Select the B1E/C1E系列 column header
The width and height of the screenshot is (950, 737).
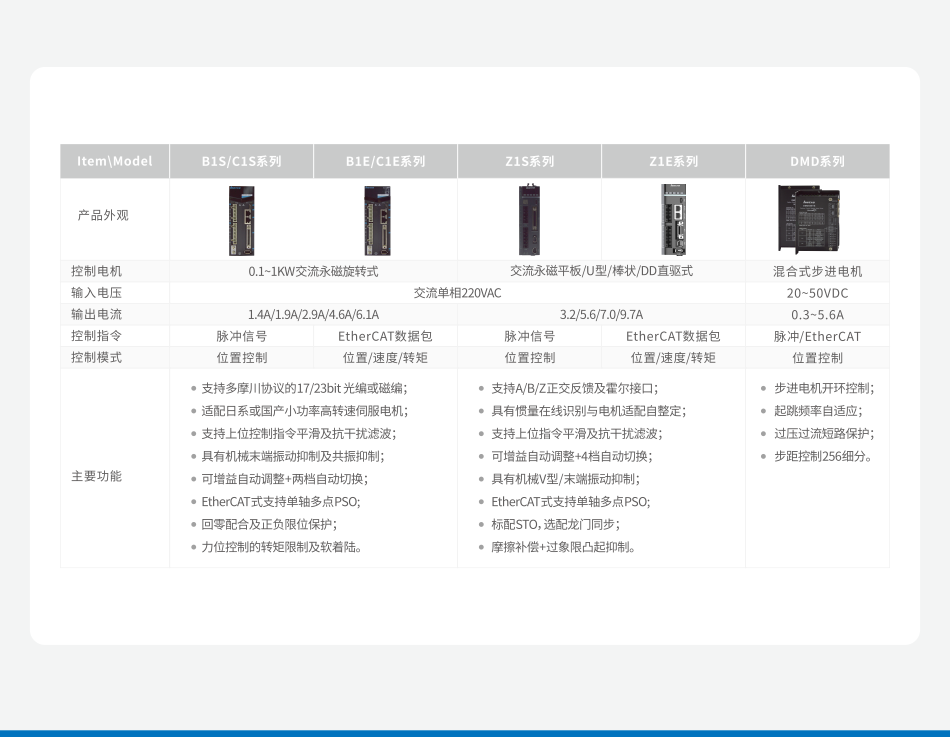coord(385,161)
